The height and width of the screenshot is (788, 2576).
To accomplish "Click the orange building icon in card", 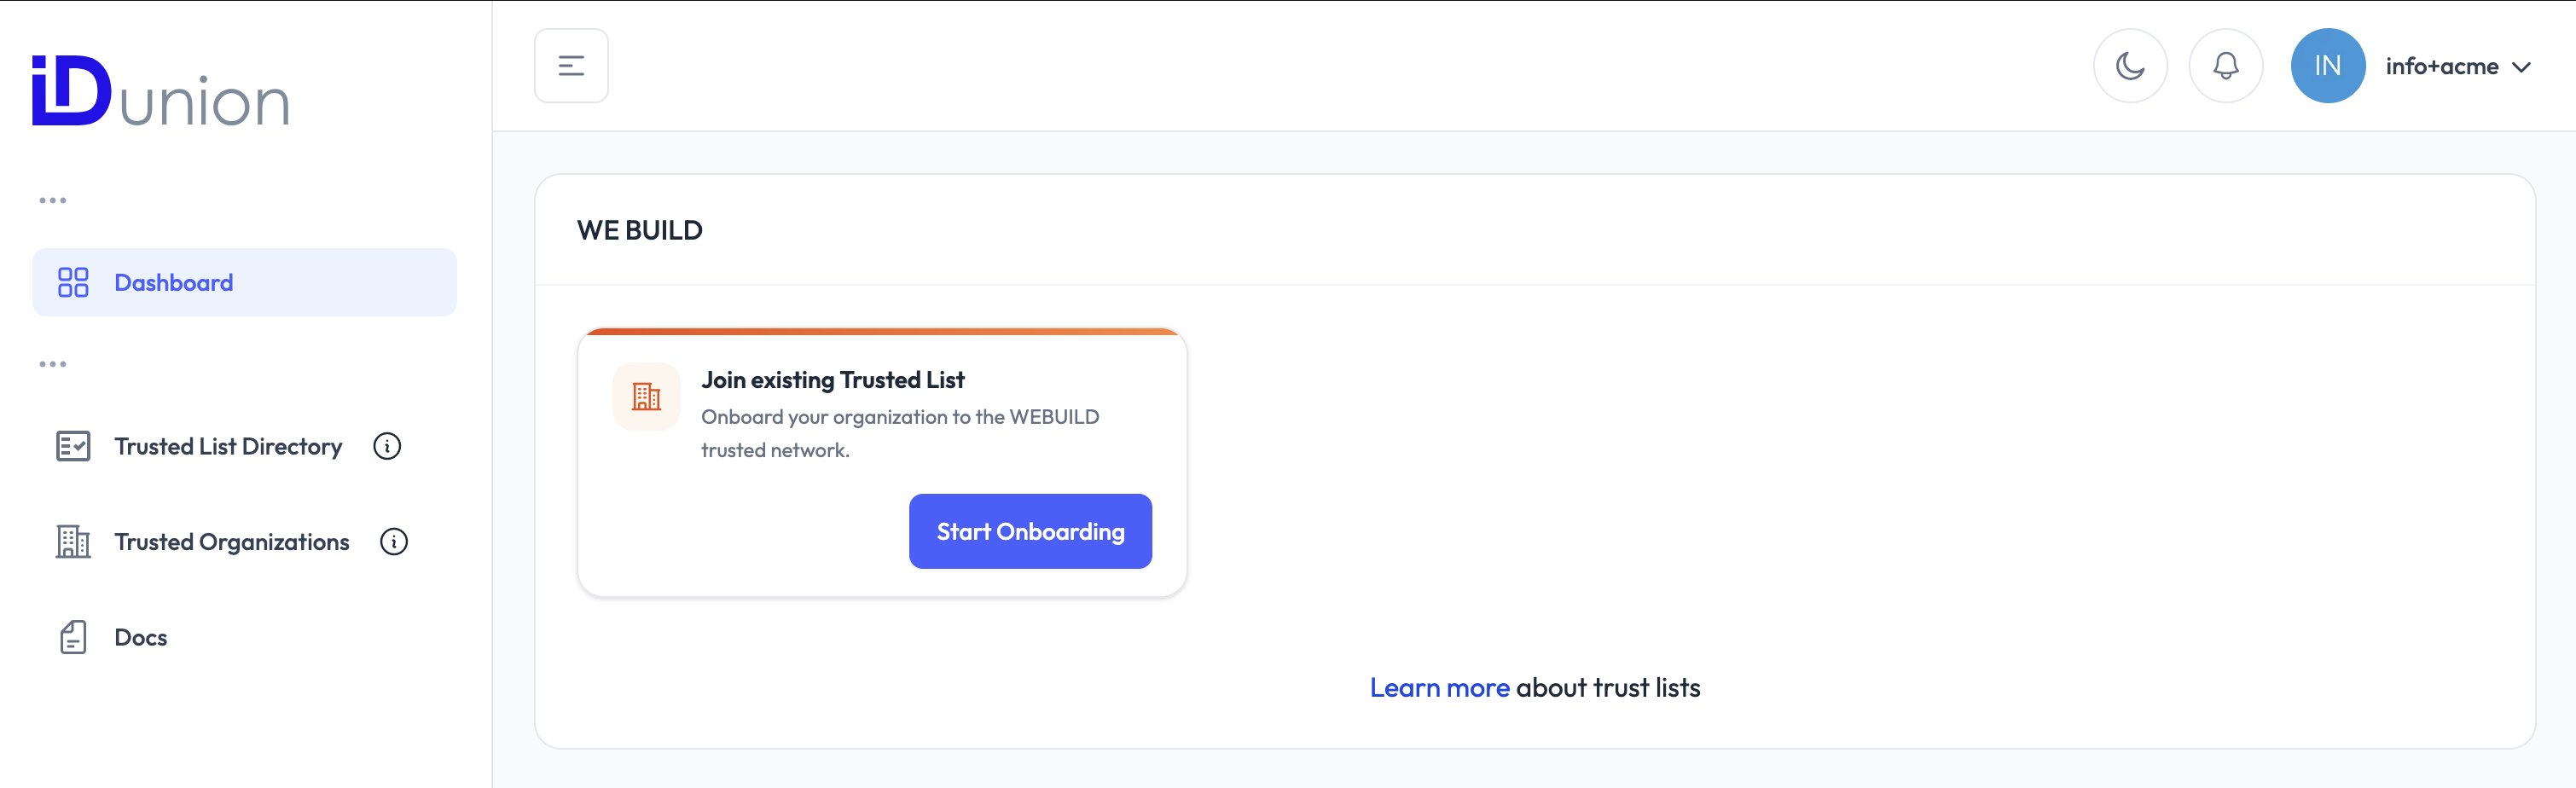I will [x=646, y=397].
